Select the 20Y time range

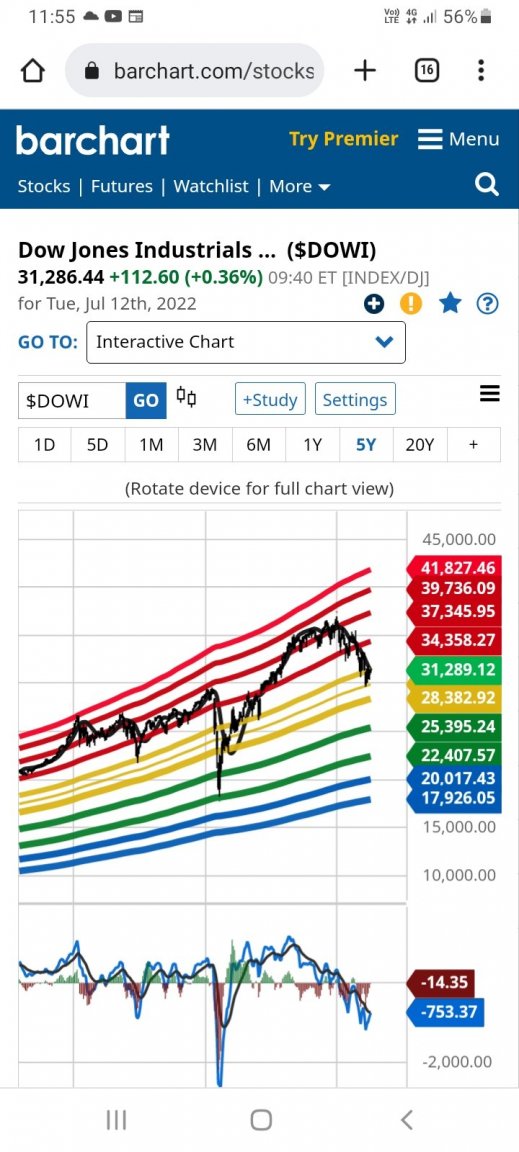pyautogui.click(x=420, y=444)
